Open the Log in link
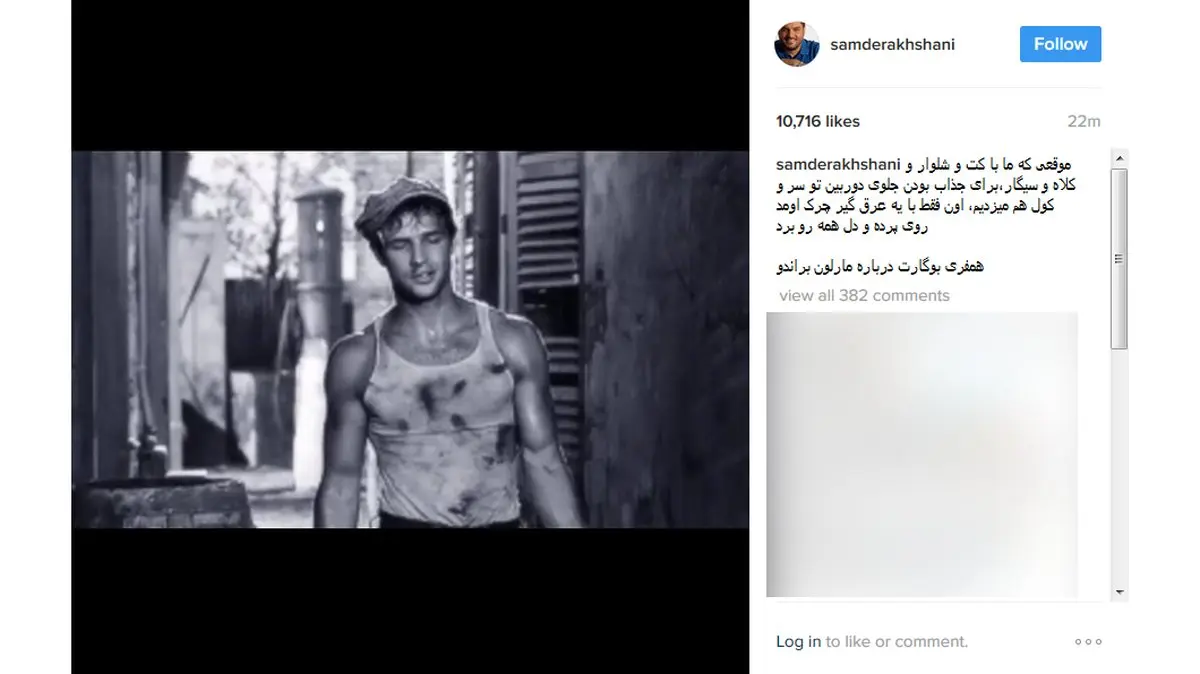Screen dimensions: 1200x674 pyautogui.click(x=798, y=642)
